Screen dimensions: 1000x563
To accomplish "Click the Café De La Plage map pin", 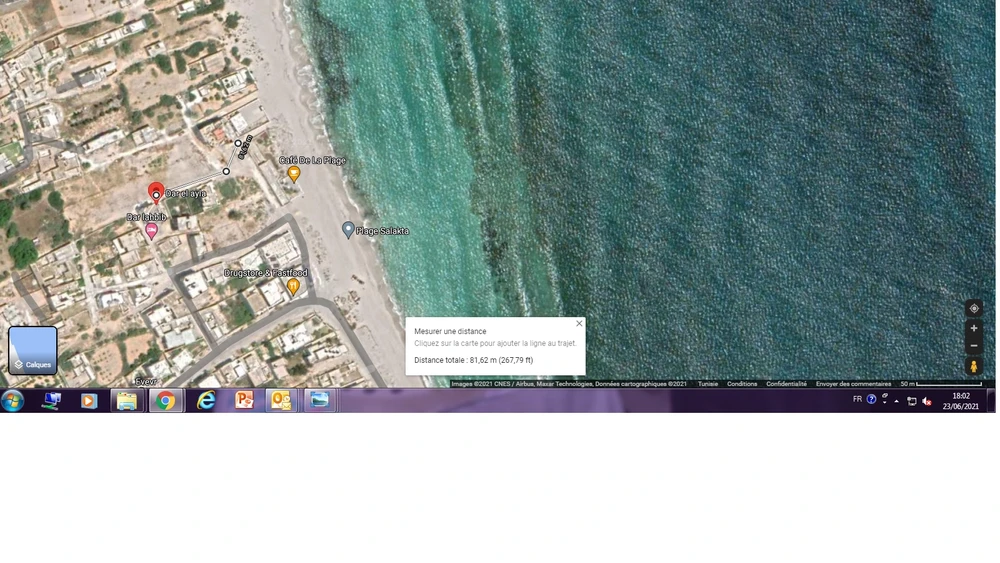I will click(294, 174).
